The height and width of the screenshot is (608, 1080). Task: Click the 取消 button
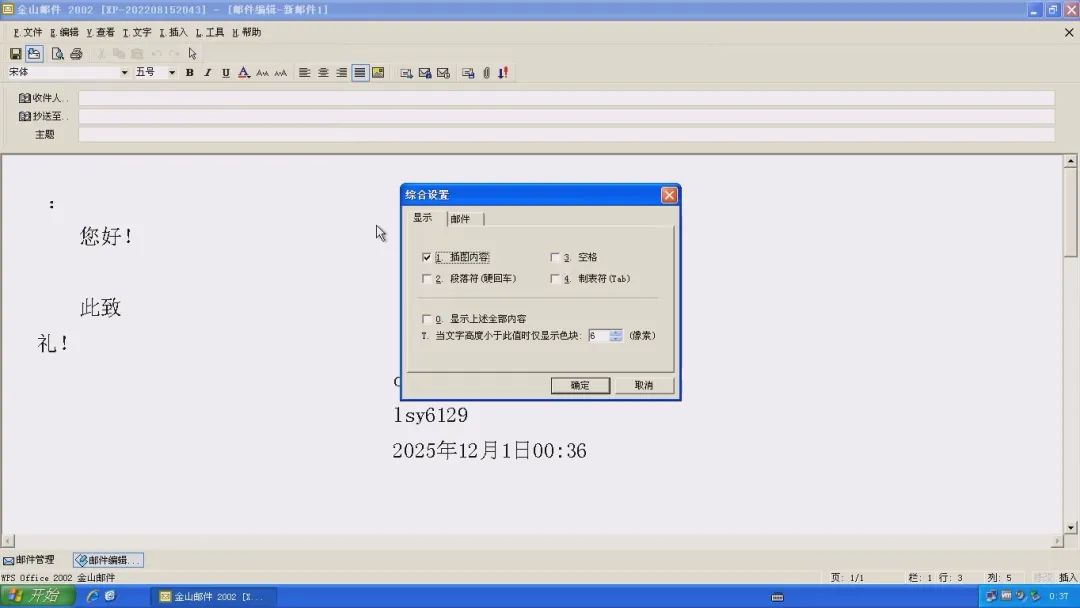(x=643, y=385)
